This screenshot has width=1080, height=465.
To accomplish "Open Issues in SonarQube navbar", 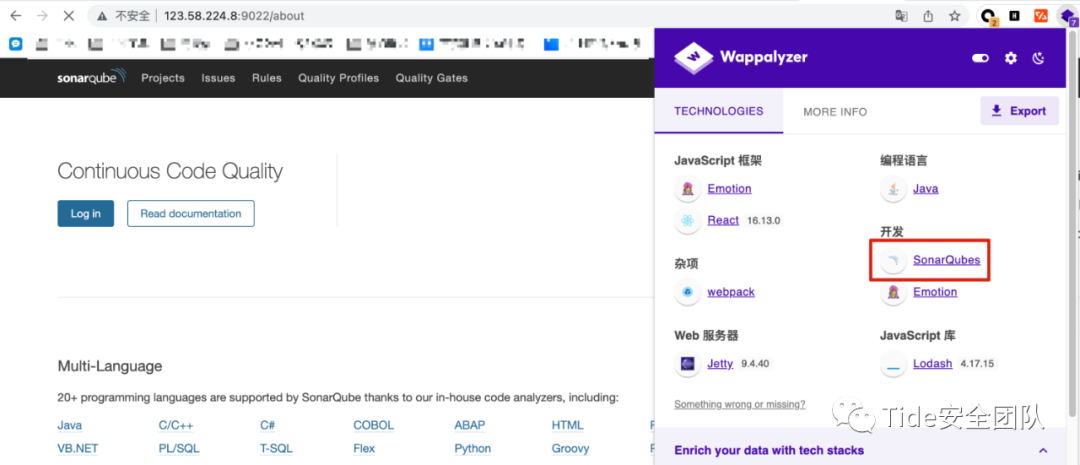I will (218, 78).
